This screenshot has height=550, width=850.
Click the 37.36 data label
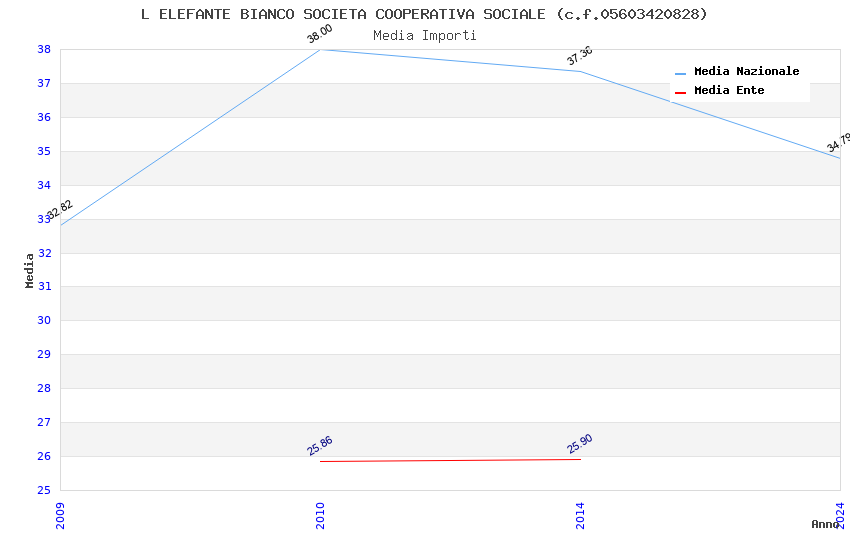[x=579, y=56]
